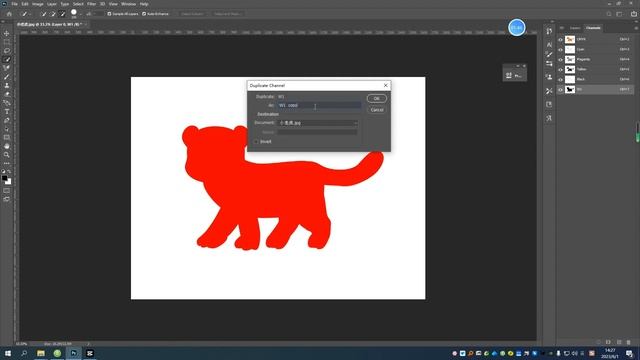
Task: Click the 'As' channel name field
Action: [x=319, y=105]
